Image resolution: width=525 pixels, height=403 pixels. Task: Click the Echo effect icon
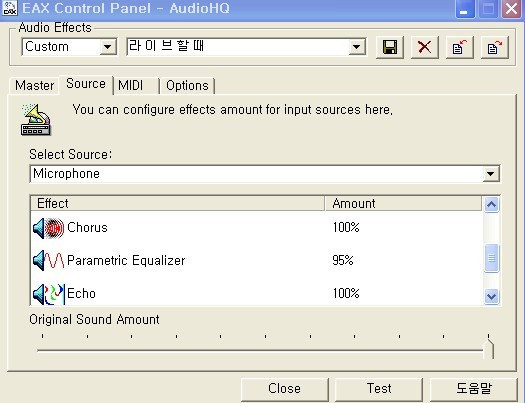coord(49,294)
